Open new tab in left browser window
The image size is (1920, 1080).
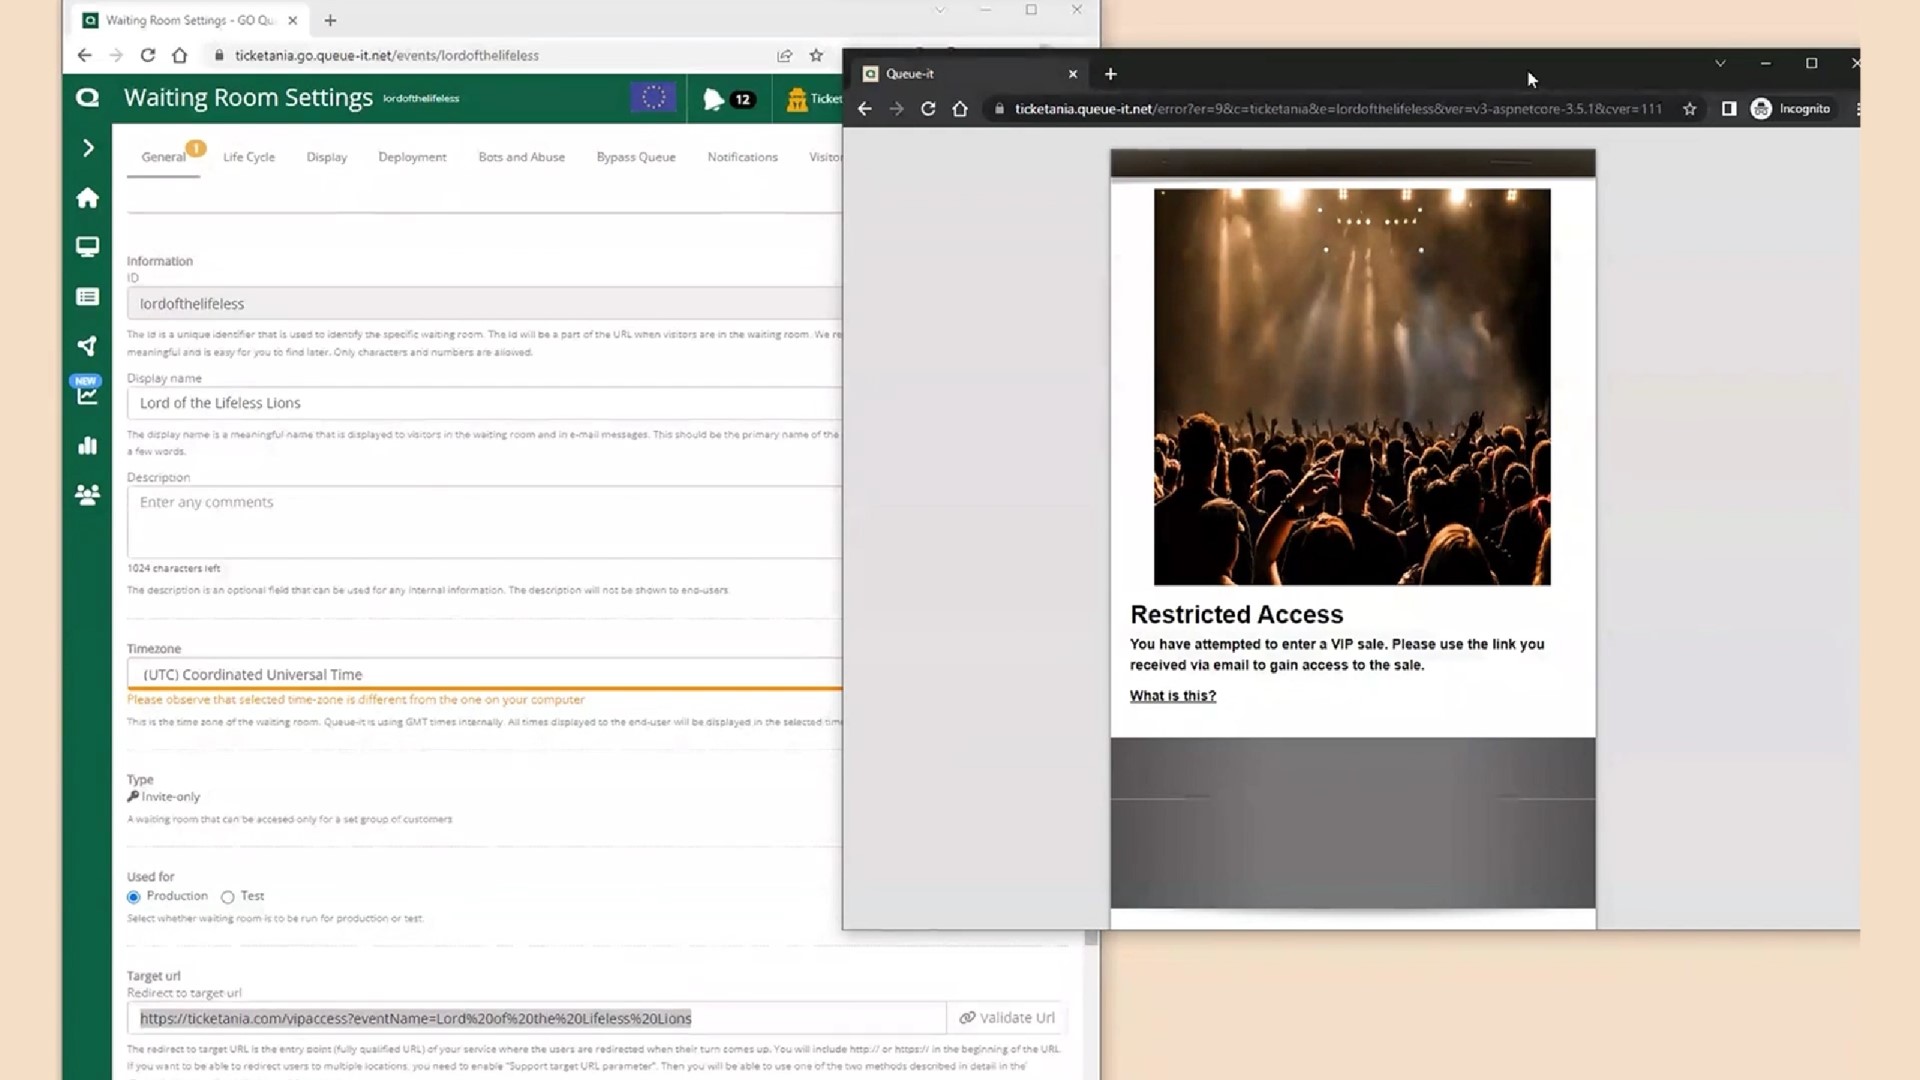pos(330,20)
